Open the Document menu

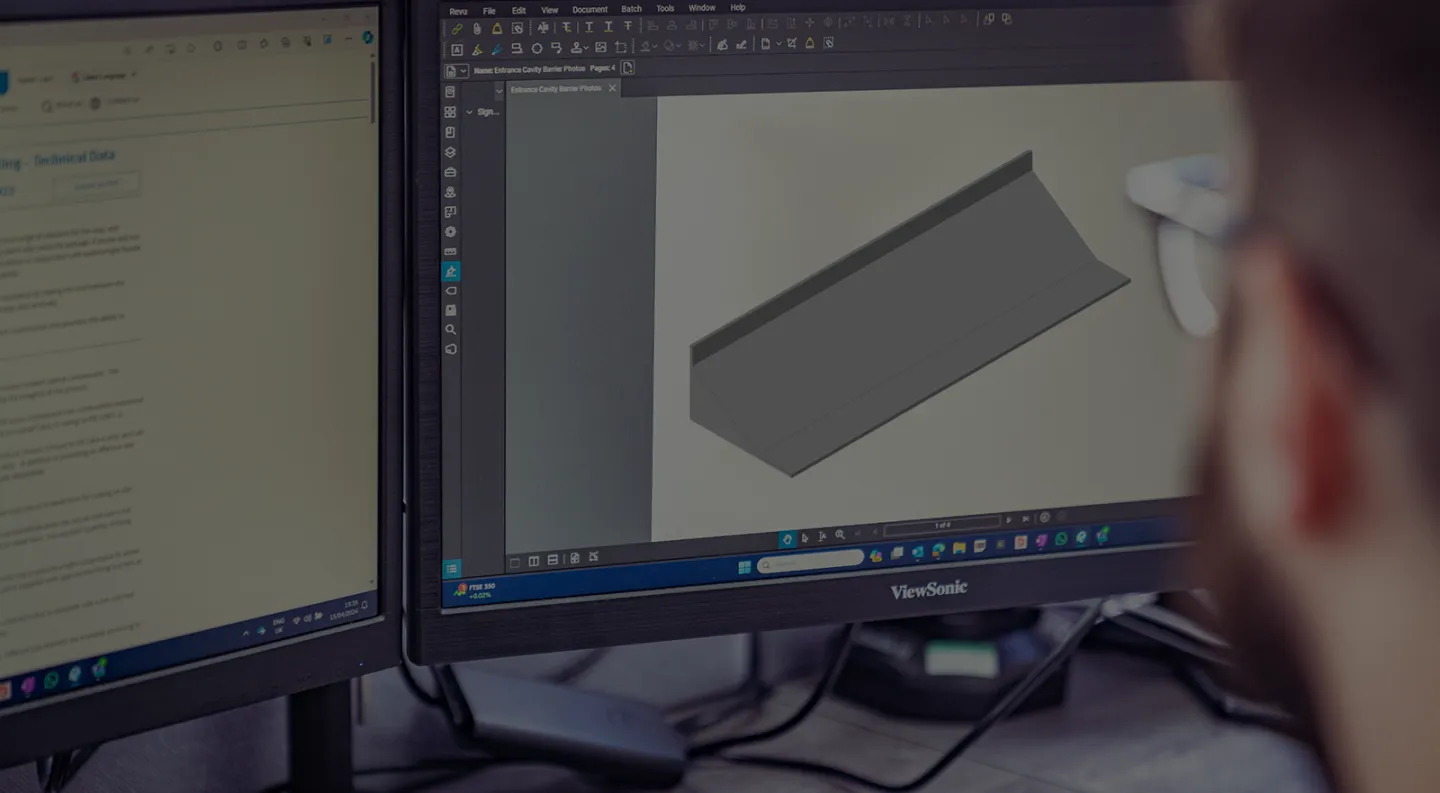point(590,9)
